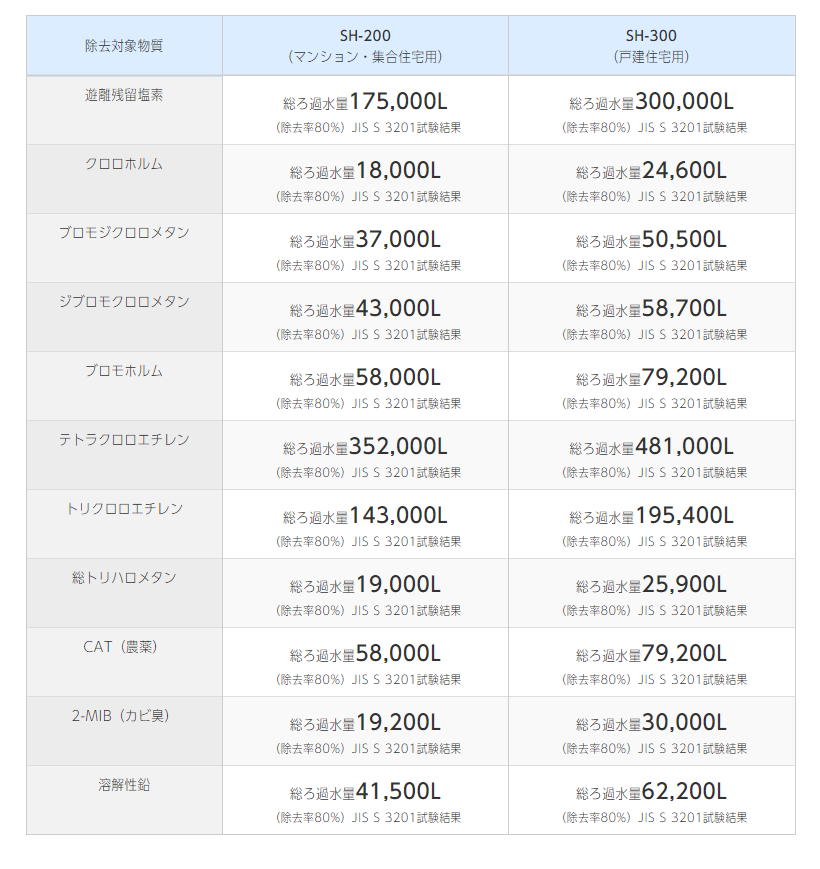Select the トリクロロエチレン row label
Viewport: 820px width, 869px height.
124,509
